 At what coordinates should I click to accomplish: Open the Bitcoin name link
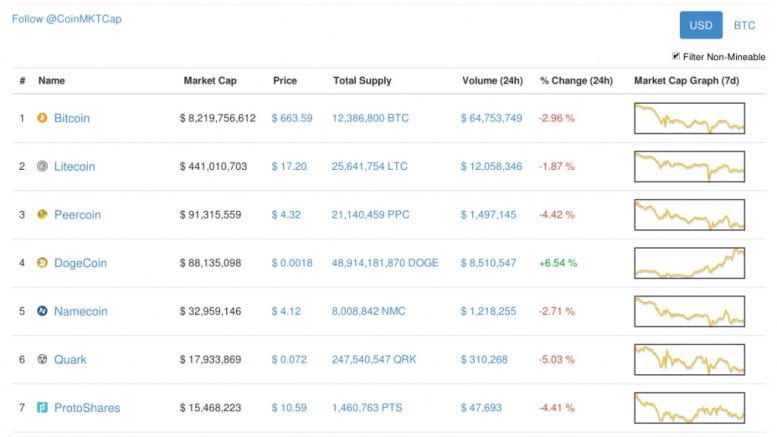72,118
